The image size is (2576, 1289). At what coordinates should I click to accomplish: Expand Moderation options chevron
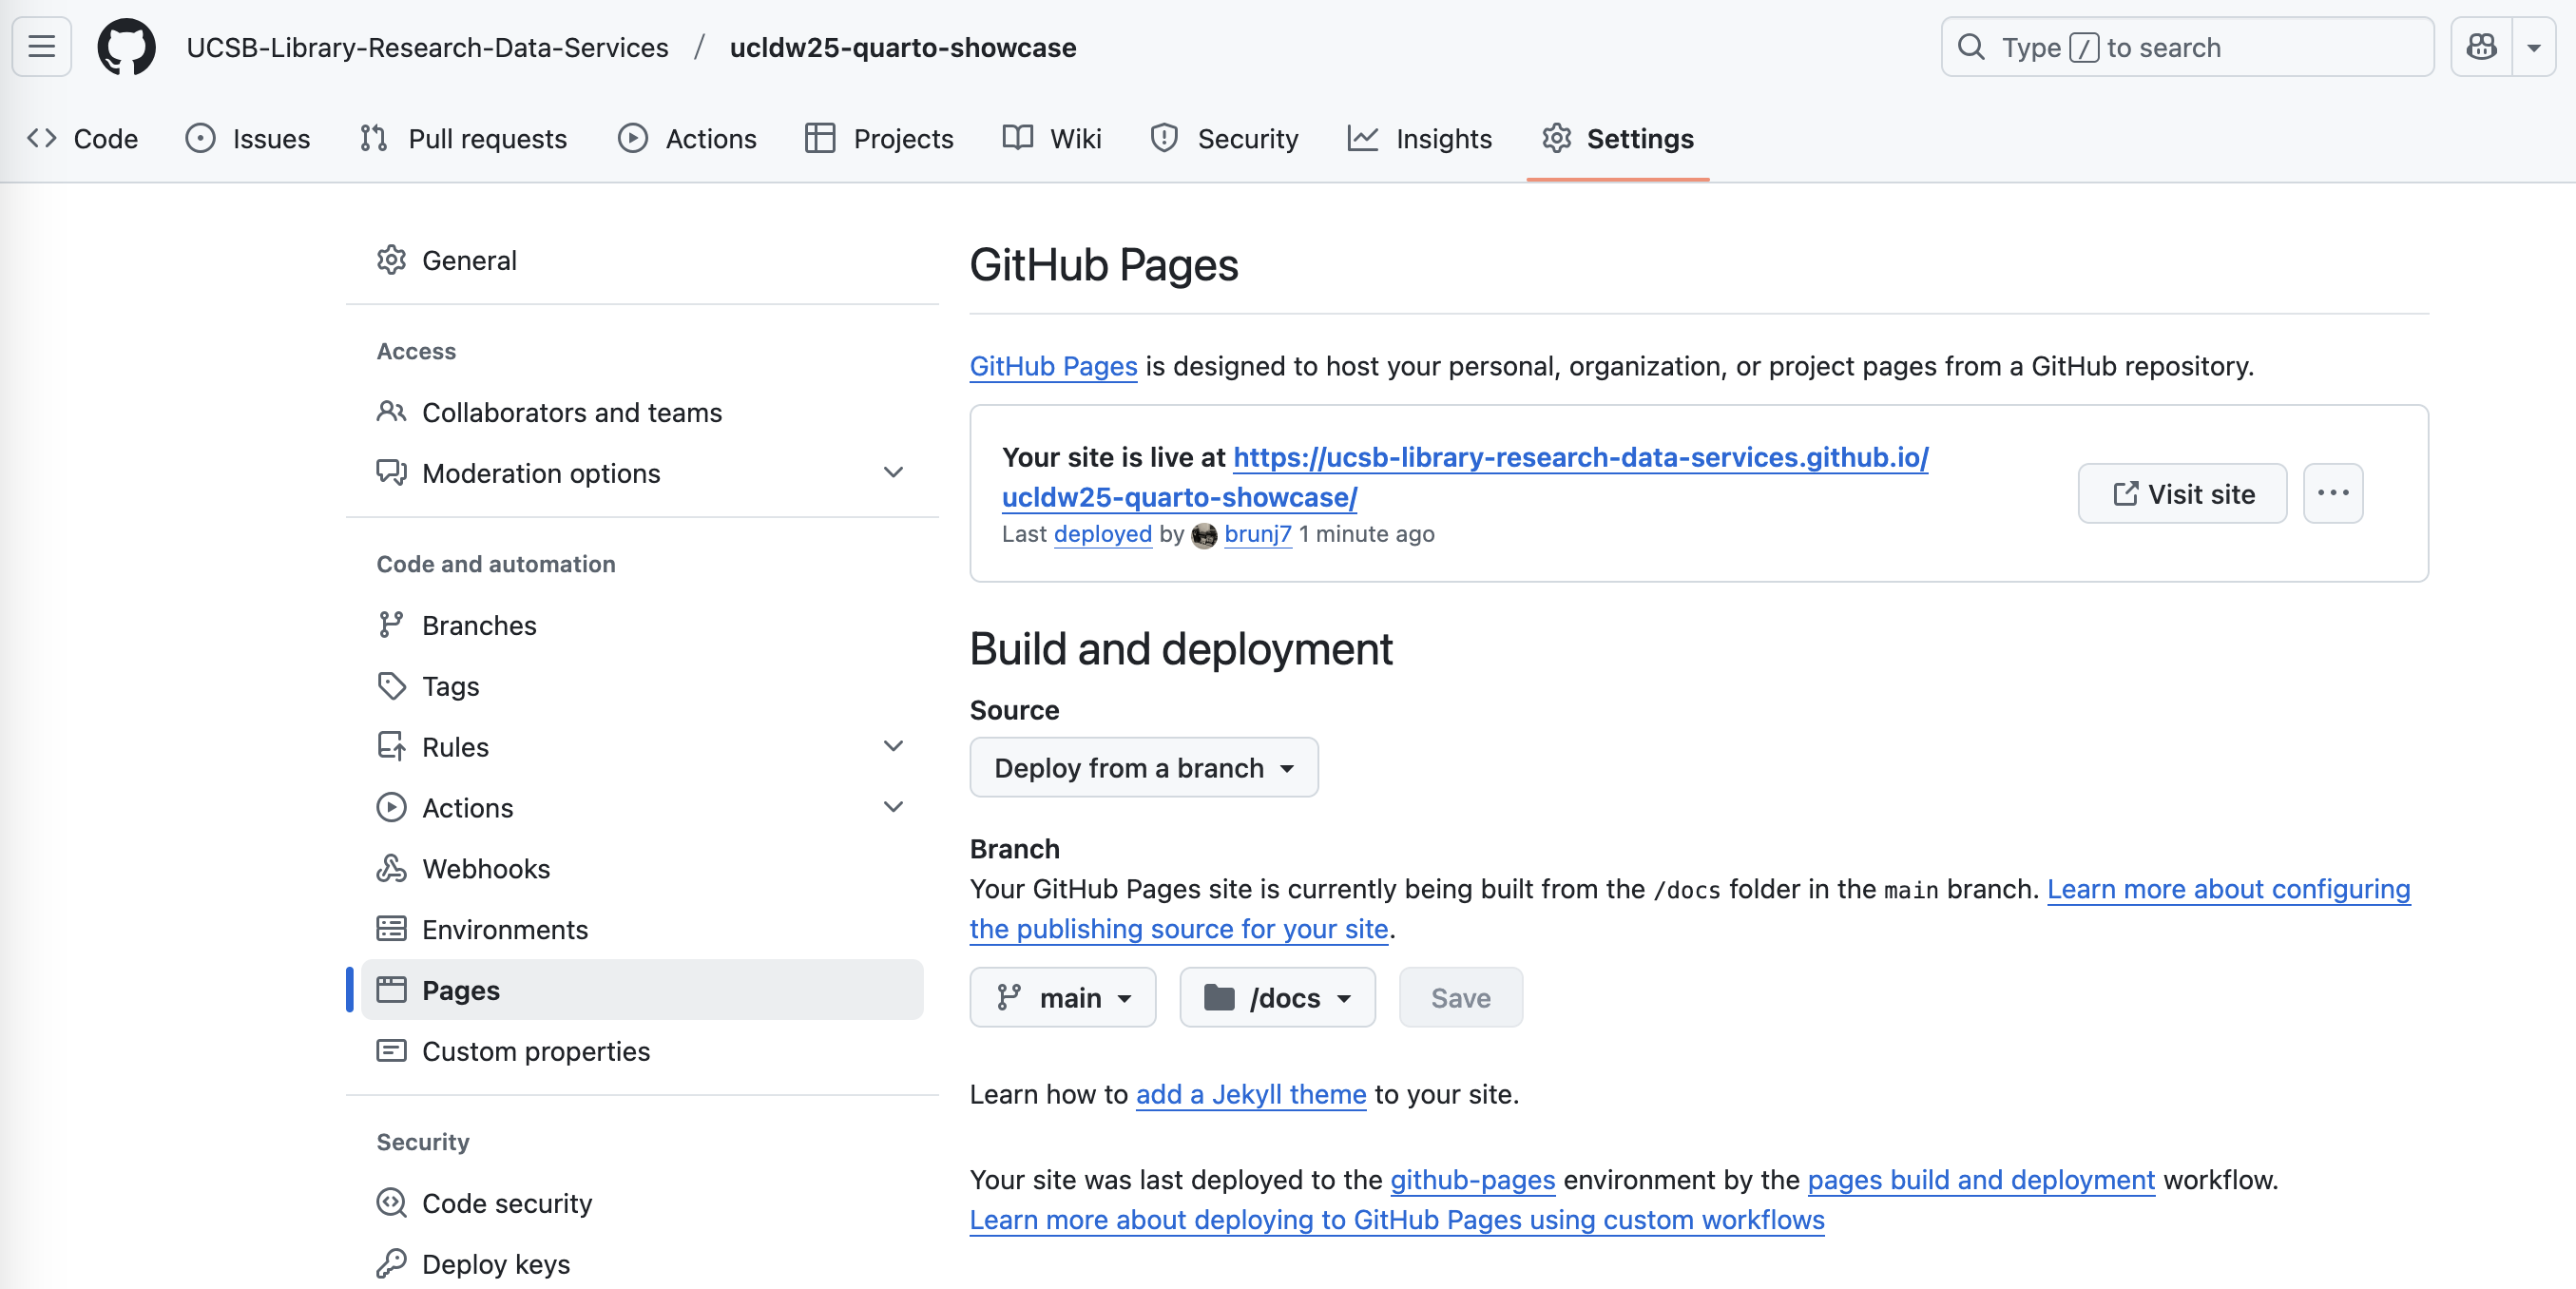point(893,472)
